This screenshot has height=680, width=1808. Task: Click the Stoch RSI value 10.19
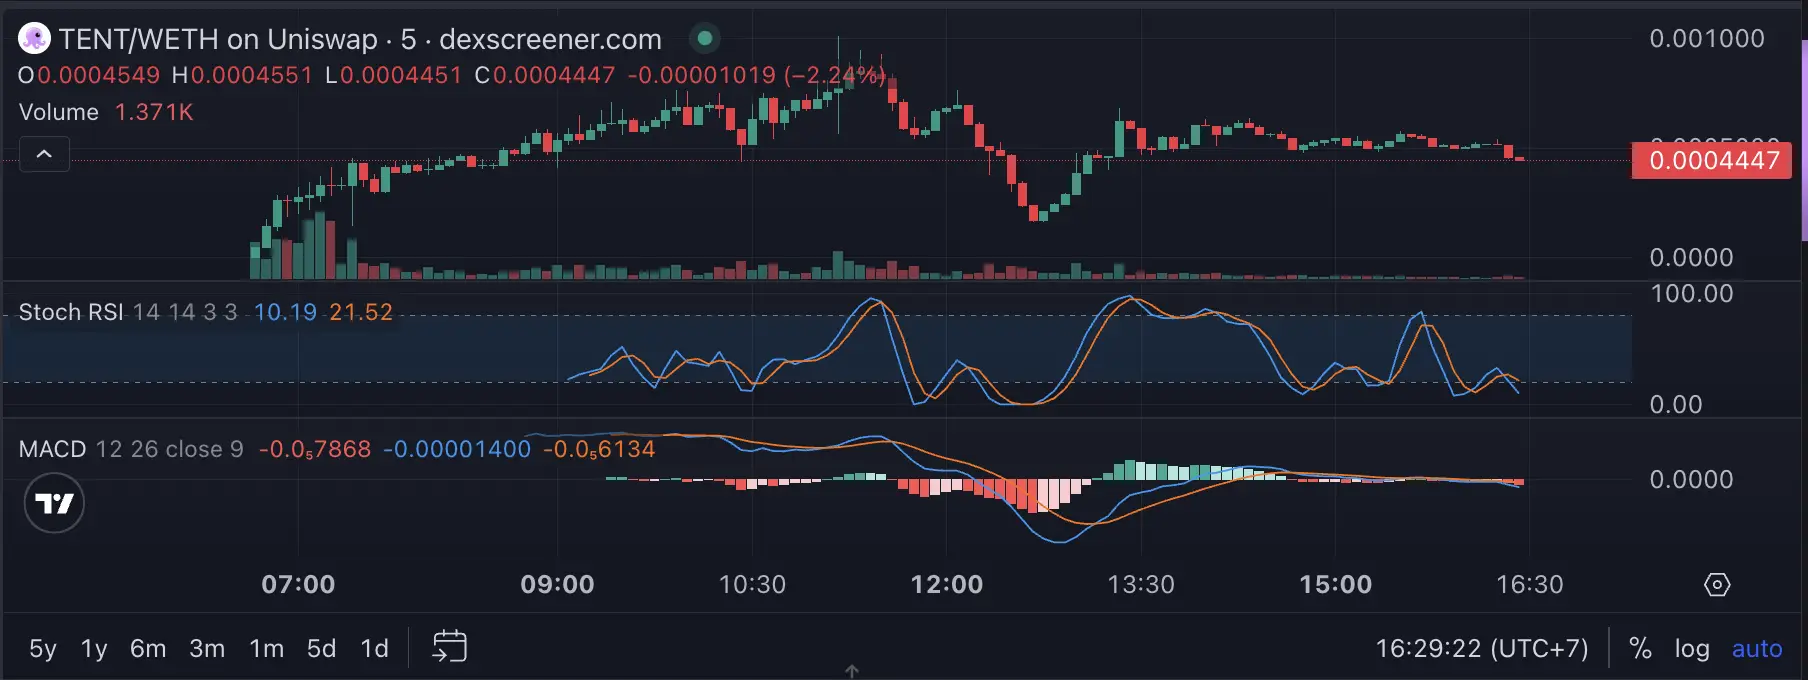click(285, 312)
